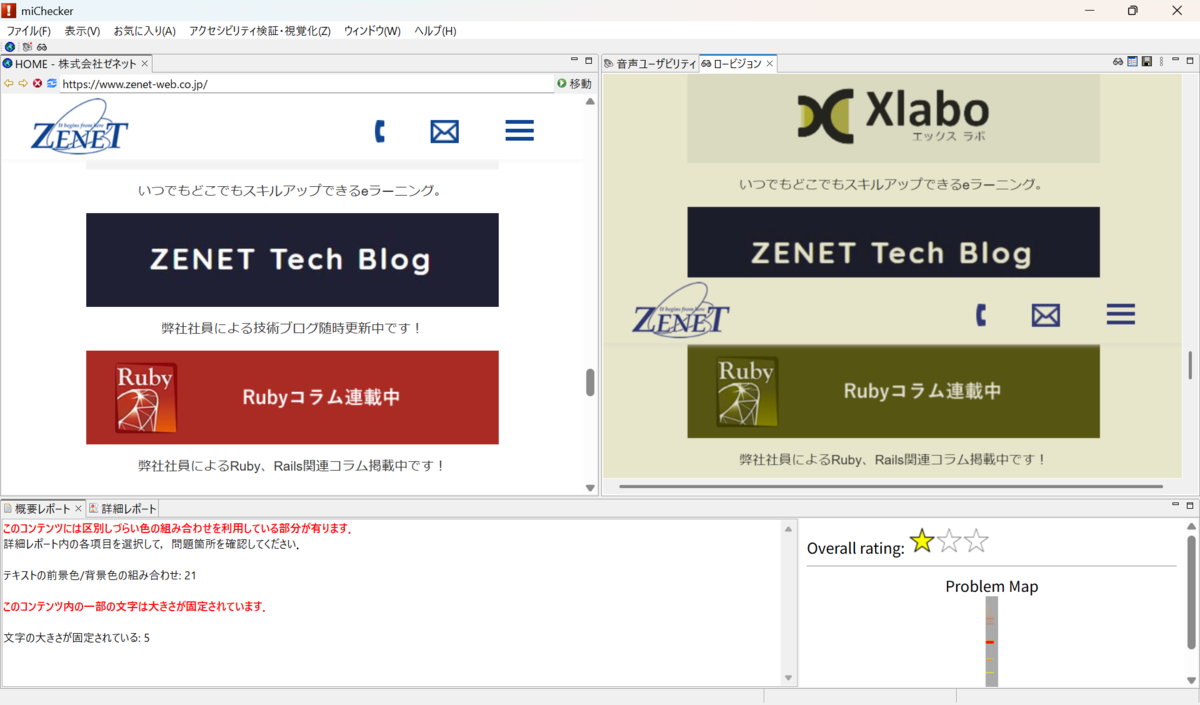Open the ファイル(F) menu
The height and width of the screenshot is (705, 1200).
click(x=29, y=31)
